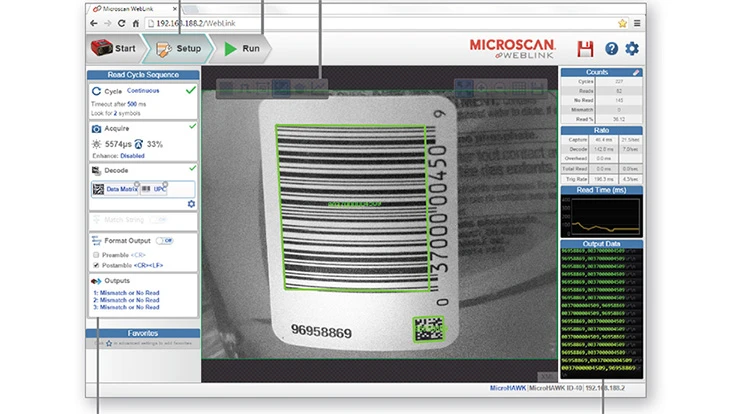Toggle the Format Output switch
Viewport: 736px width, 414px height.
pyautogui.click(x=165, y=241)
